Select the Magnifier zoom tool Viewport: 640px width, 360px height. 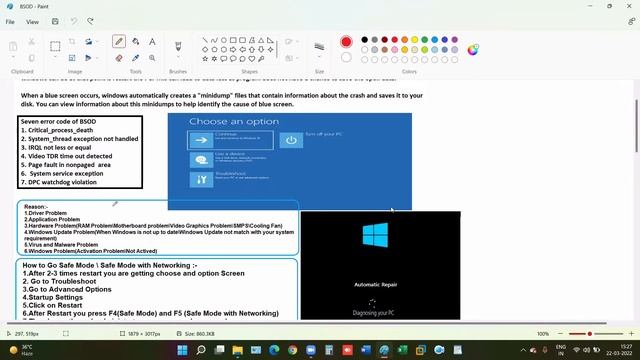coord(152,58)
